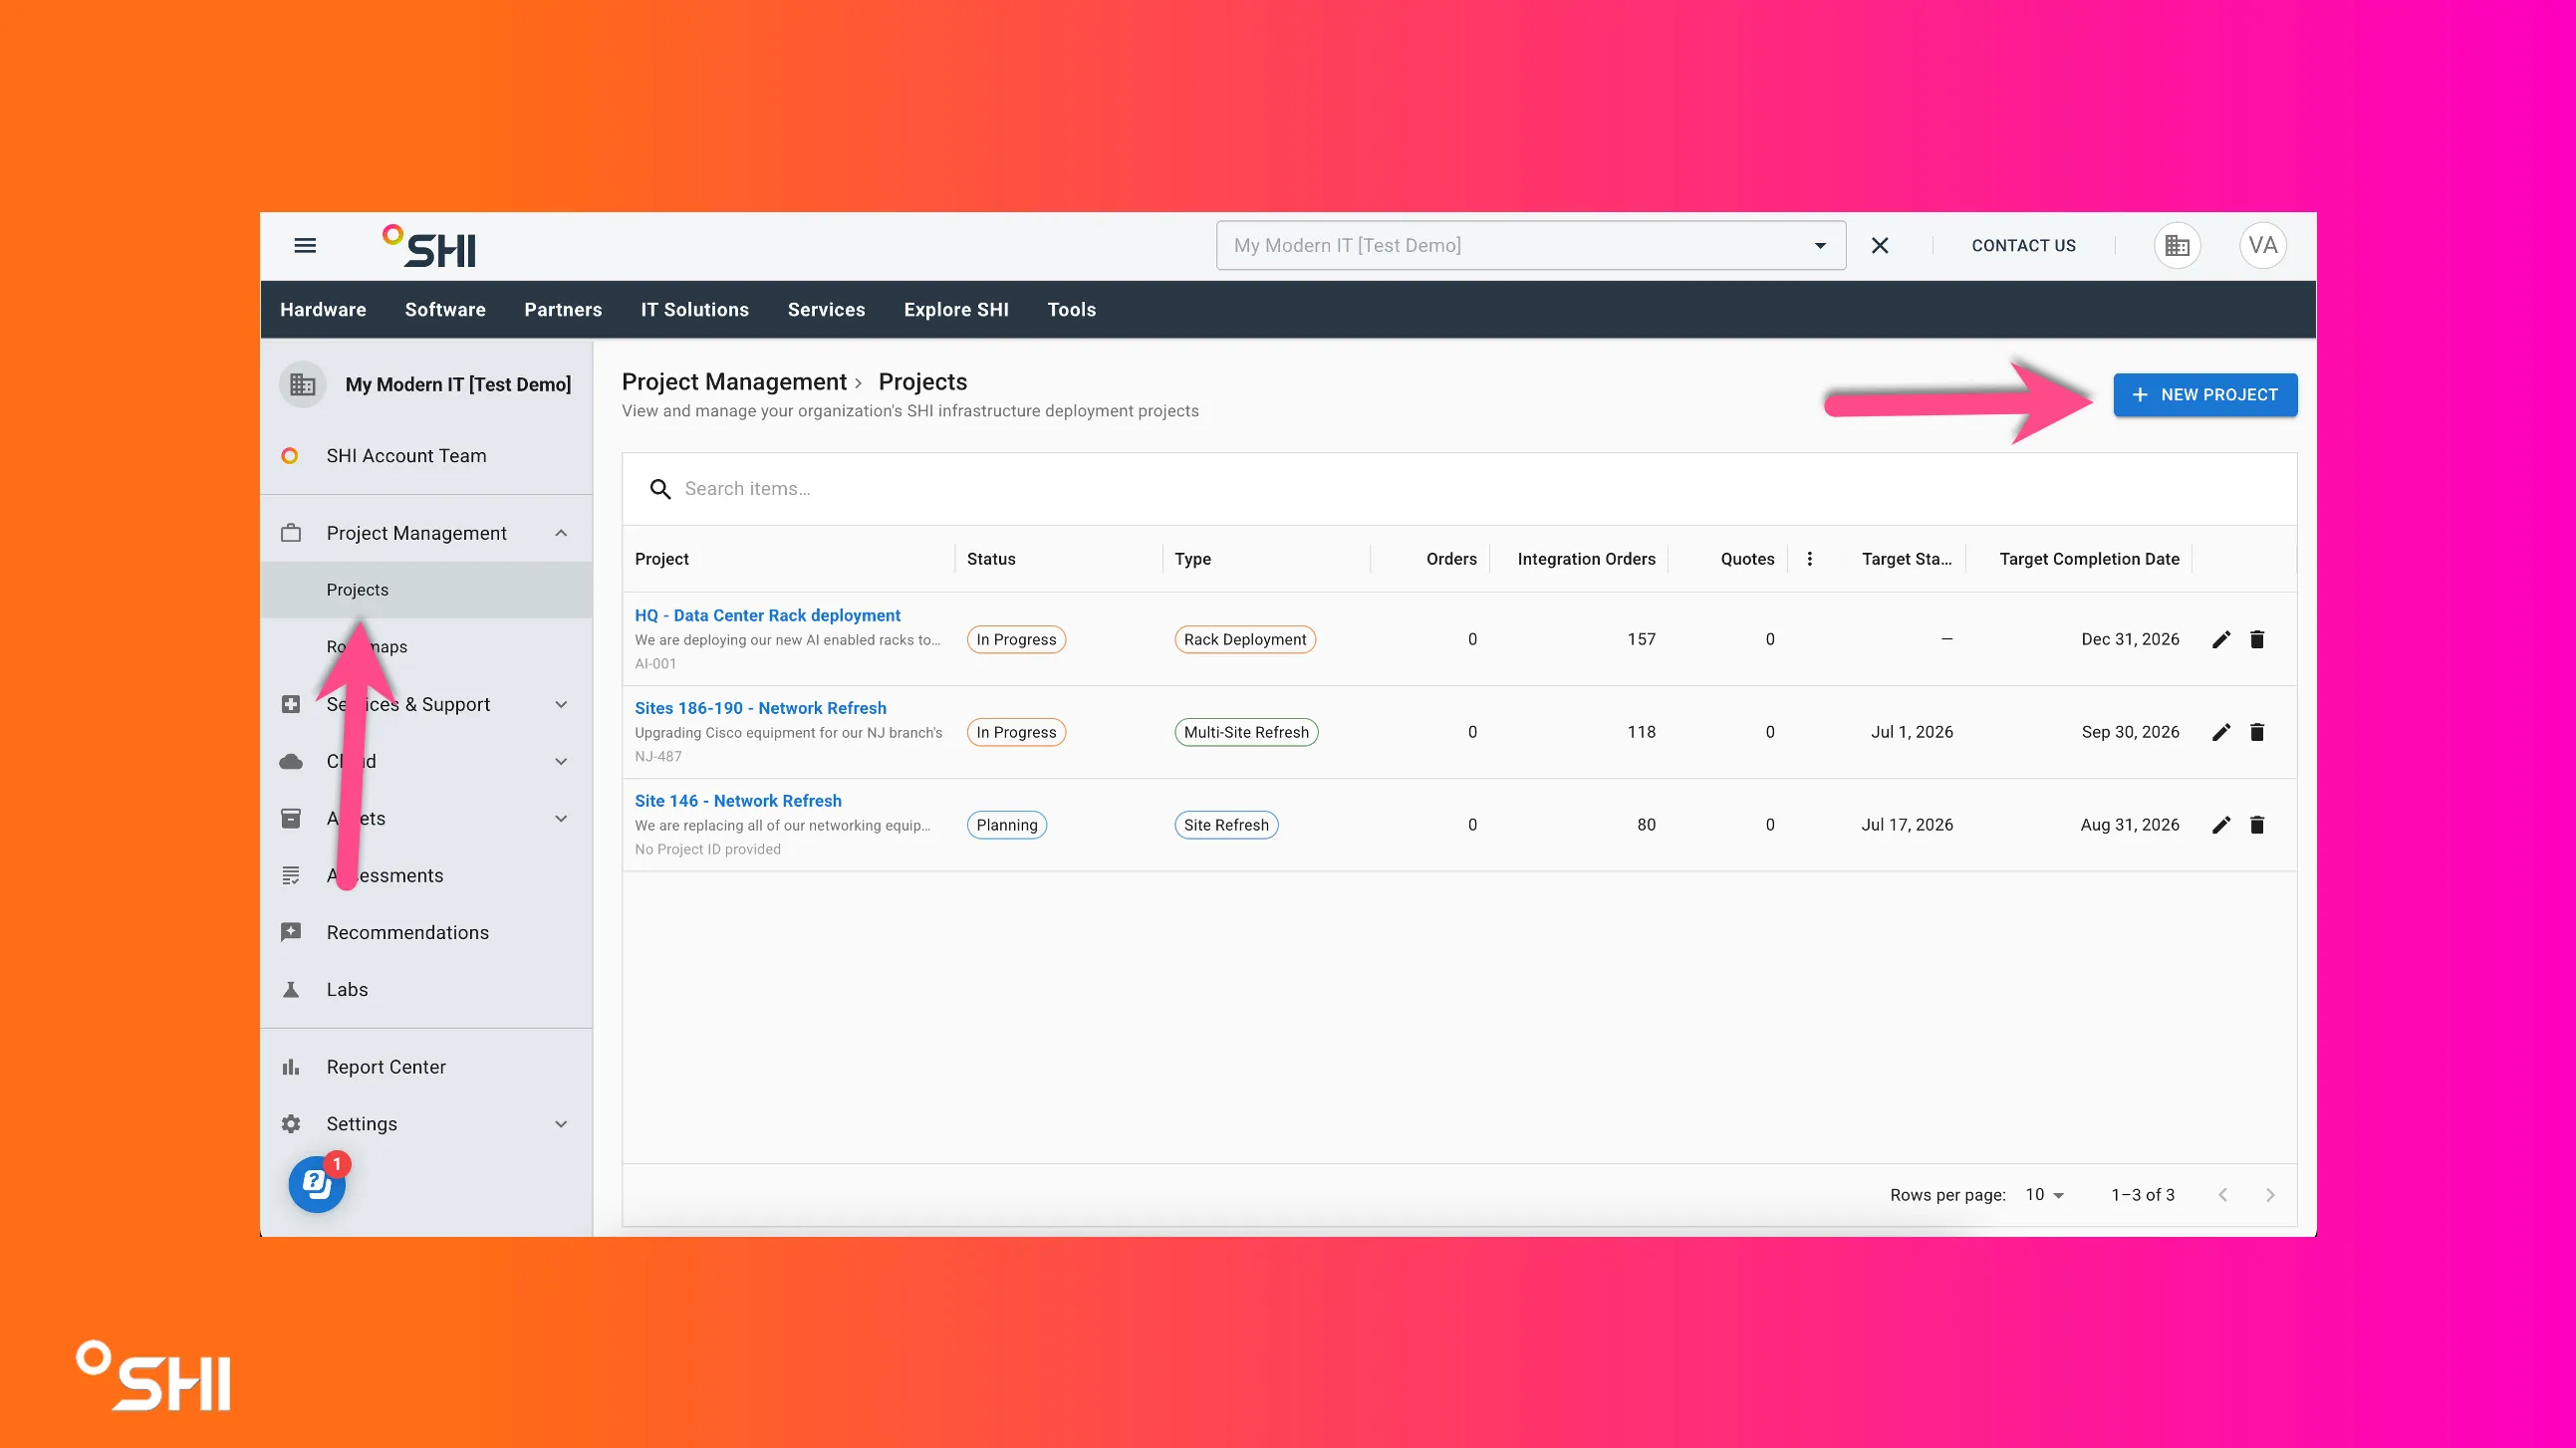Click the SHI logo in header
Viewport: 2576px width, 1448px height.
coord(430,246)
